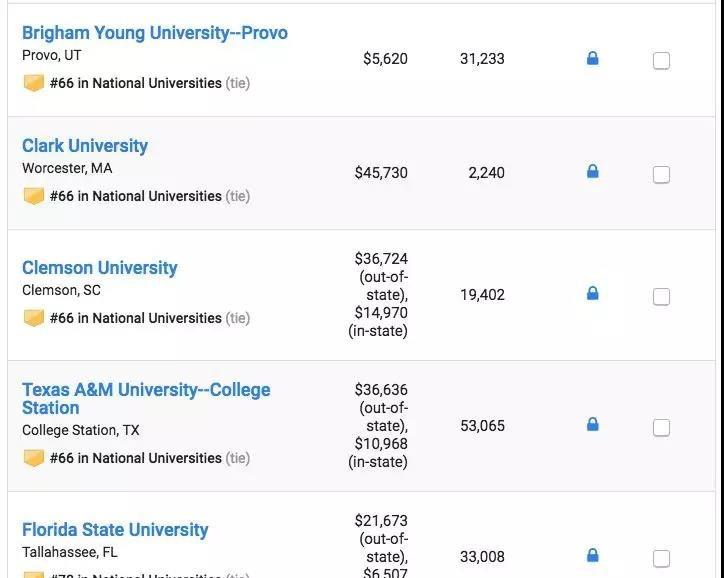
Task: Go to Florida State University link
Action: click(x=115, y=530)
